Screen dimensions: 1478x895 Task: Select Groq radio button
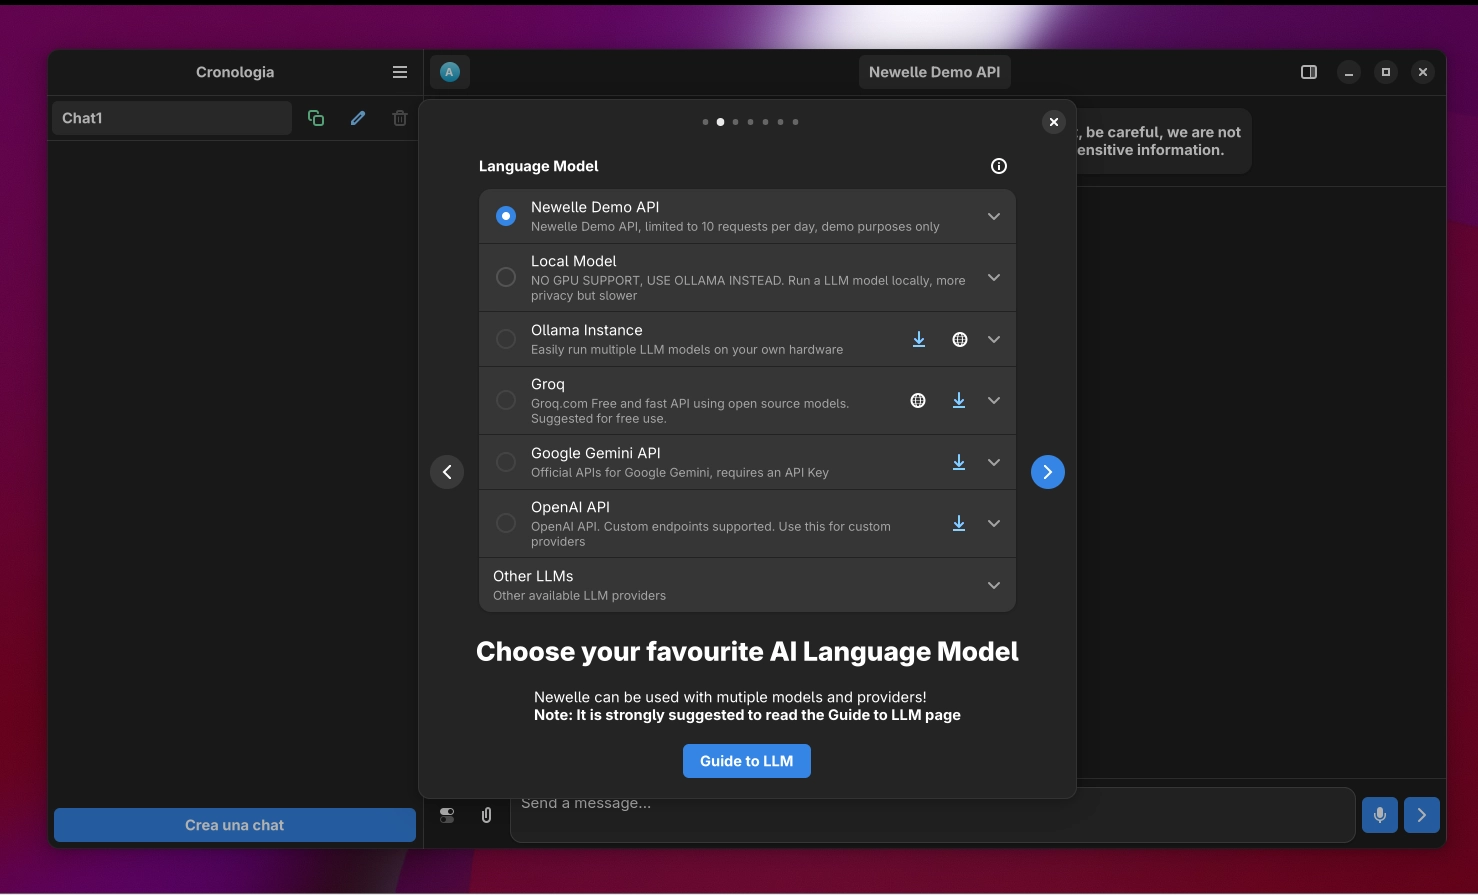(506, 400)
